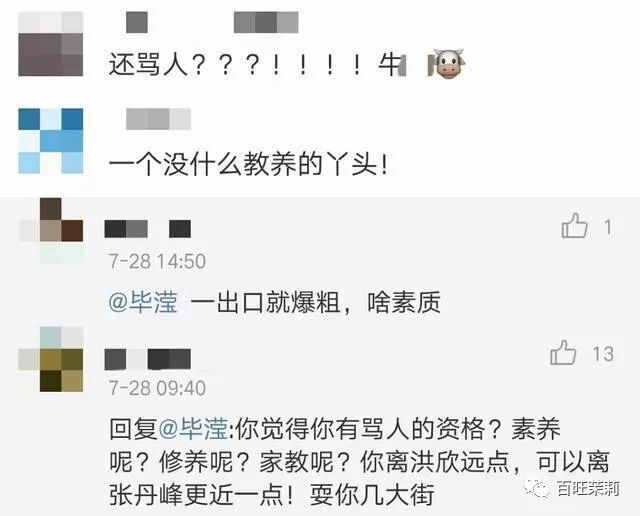The image size is (640, 516).
Task: Click the cow face emoji
Action: [x=448, y=63]
